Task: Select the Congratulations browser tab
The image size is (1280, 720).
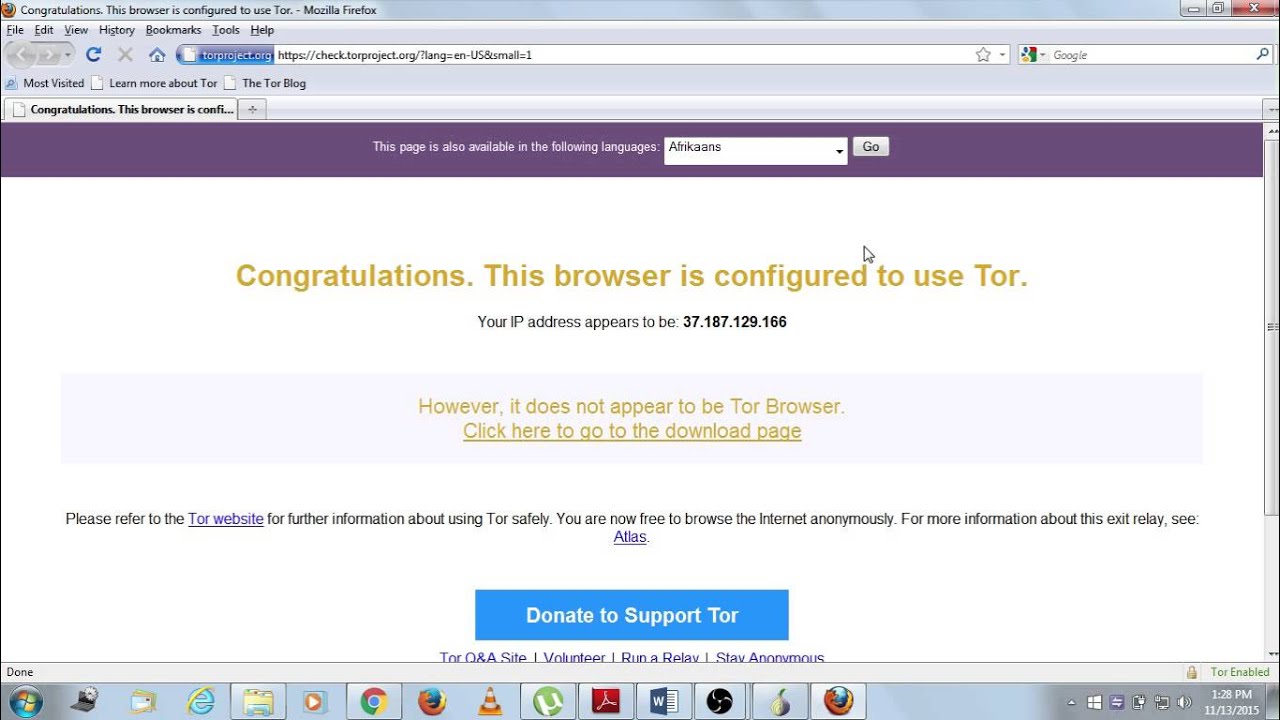Action: pos(122,109)
